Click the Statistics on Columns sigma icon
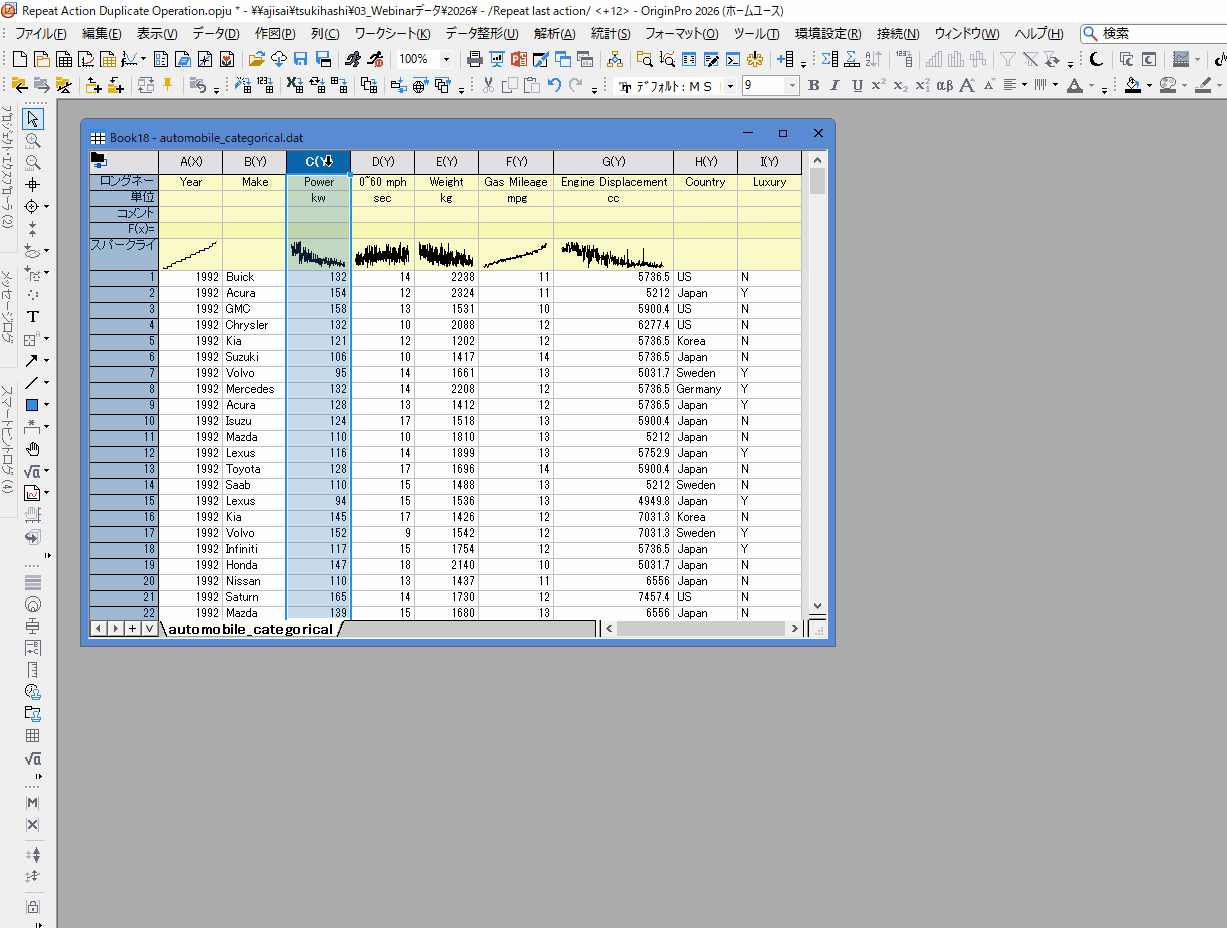 829,59
